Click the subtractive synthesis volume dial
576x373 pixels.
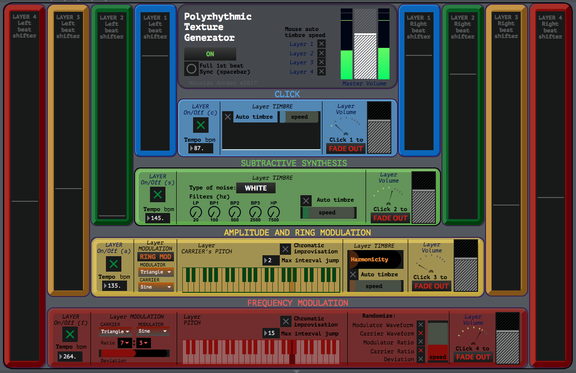[x=388, y=195]
